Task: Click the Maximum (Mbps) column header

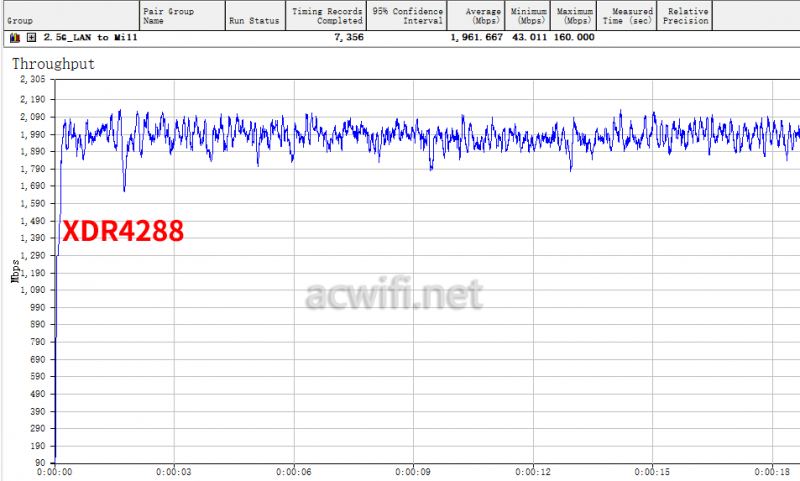Action: [573, 15]
